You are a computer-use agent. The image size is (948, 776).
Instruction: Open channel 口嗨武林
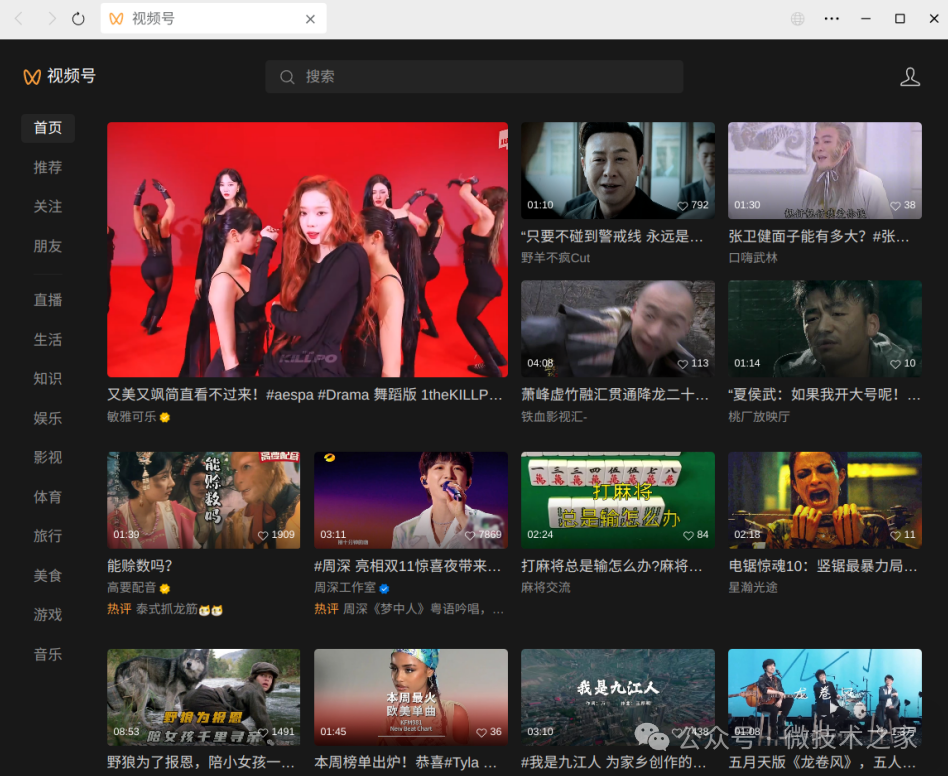coord(753,258)
